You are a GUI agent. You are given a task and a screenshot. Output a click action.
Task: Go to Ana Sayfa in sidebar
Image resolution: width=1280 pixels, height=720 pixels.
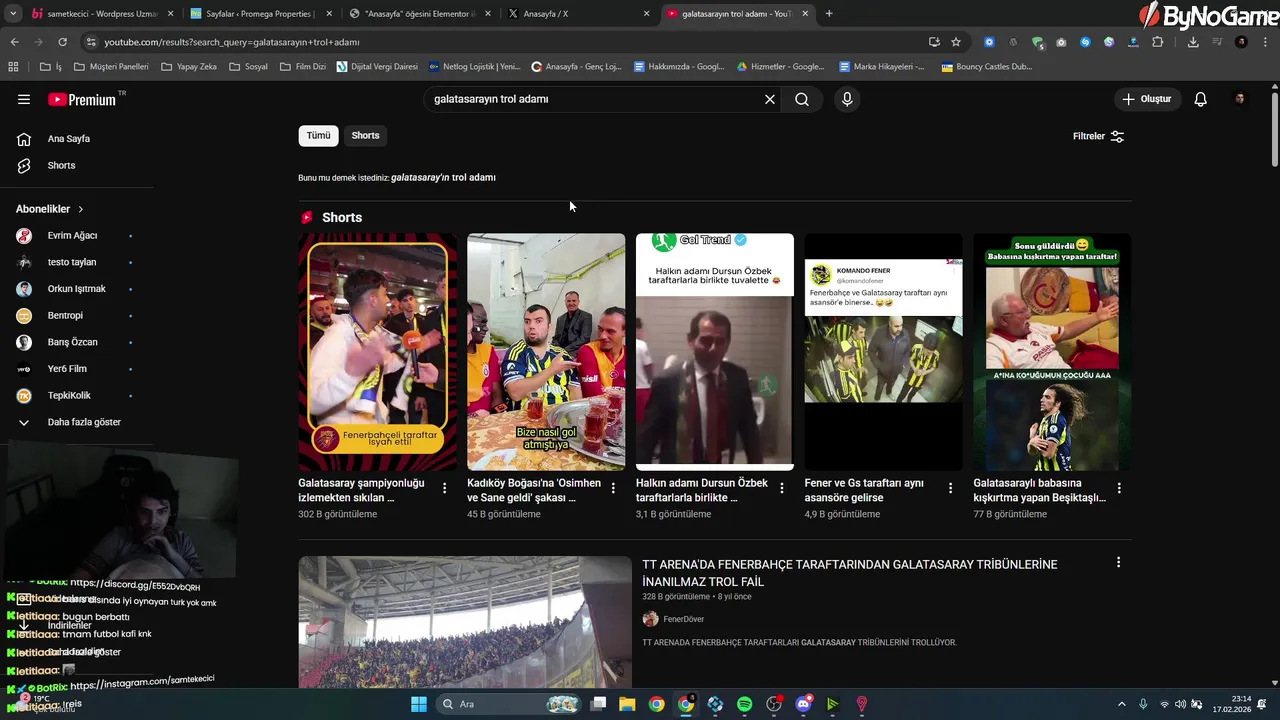(x=69, y=139)
